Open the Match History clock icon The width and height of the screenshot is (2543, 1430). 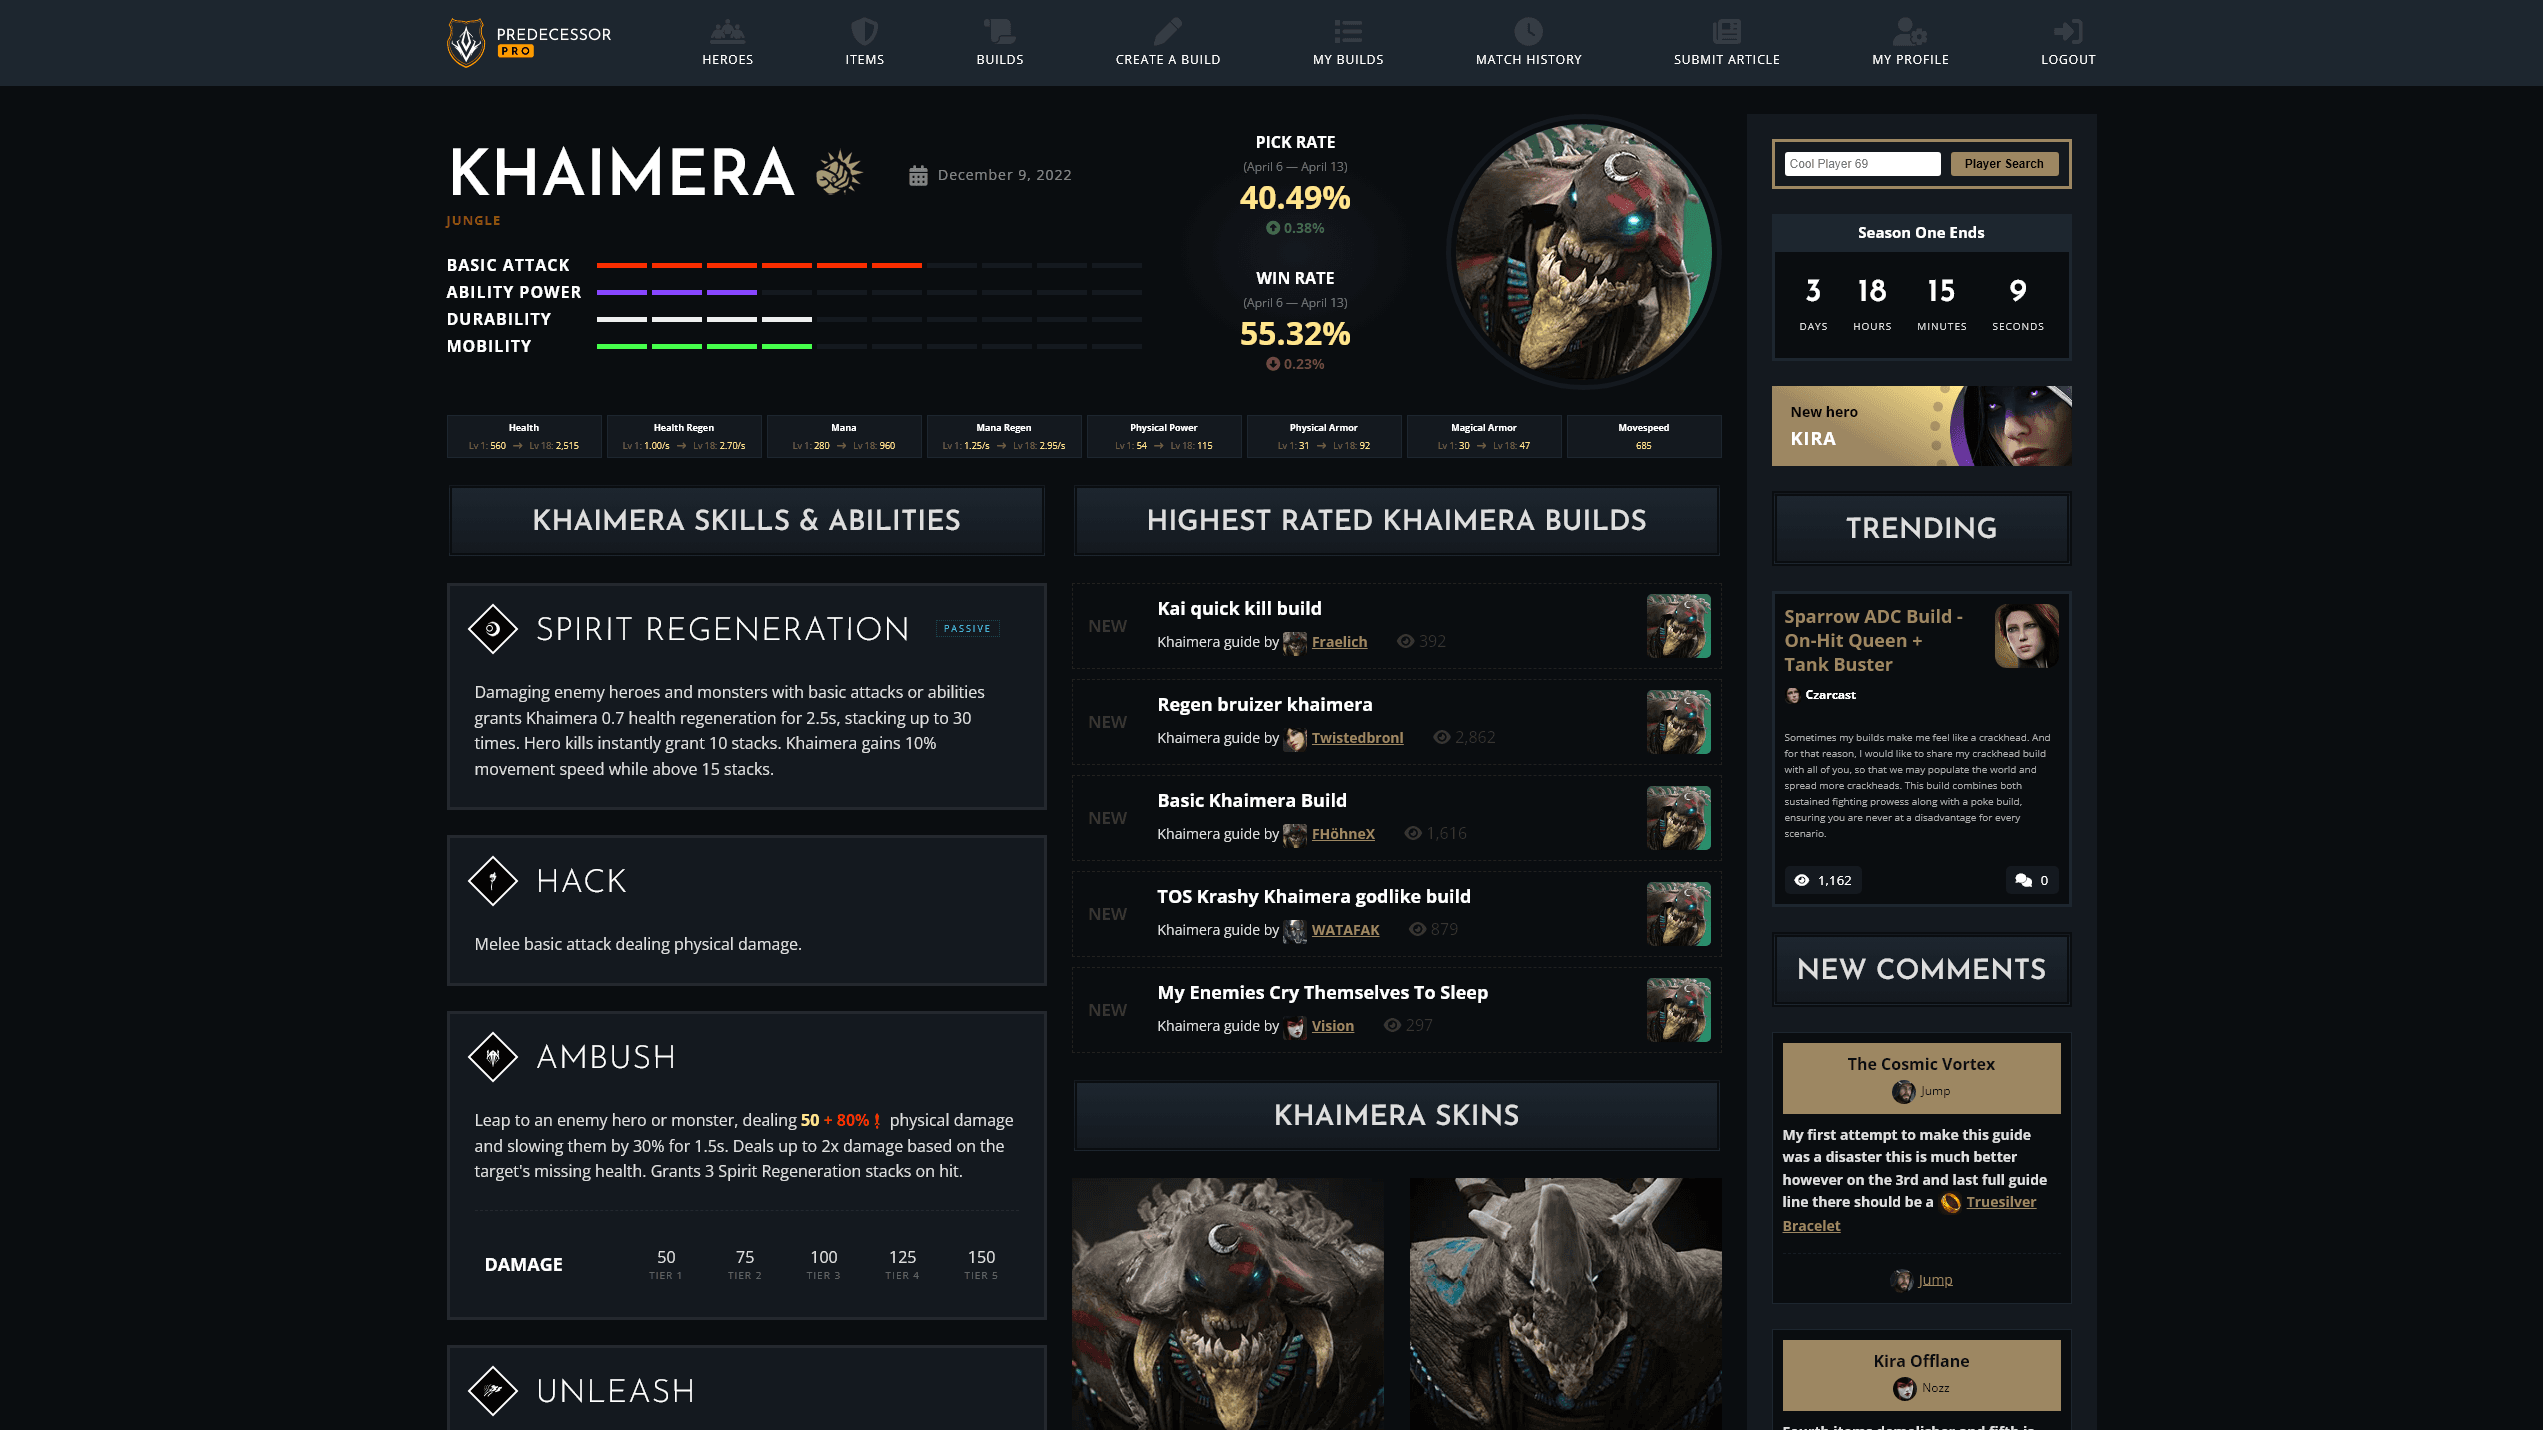pos(1528,32)
